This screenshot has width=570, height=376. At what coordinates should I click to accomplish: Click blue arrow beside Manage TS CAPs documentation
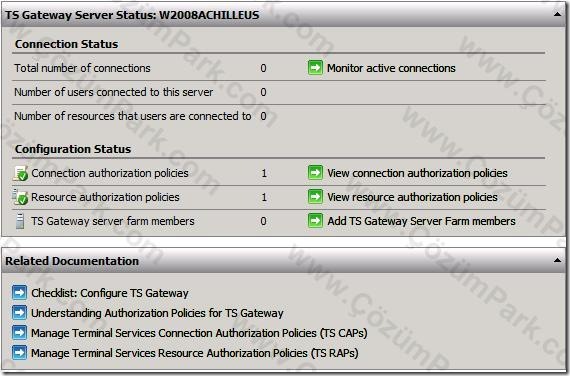[x=19, y=332]
